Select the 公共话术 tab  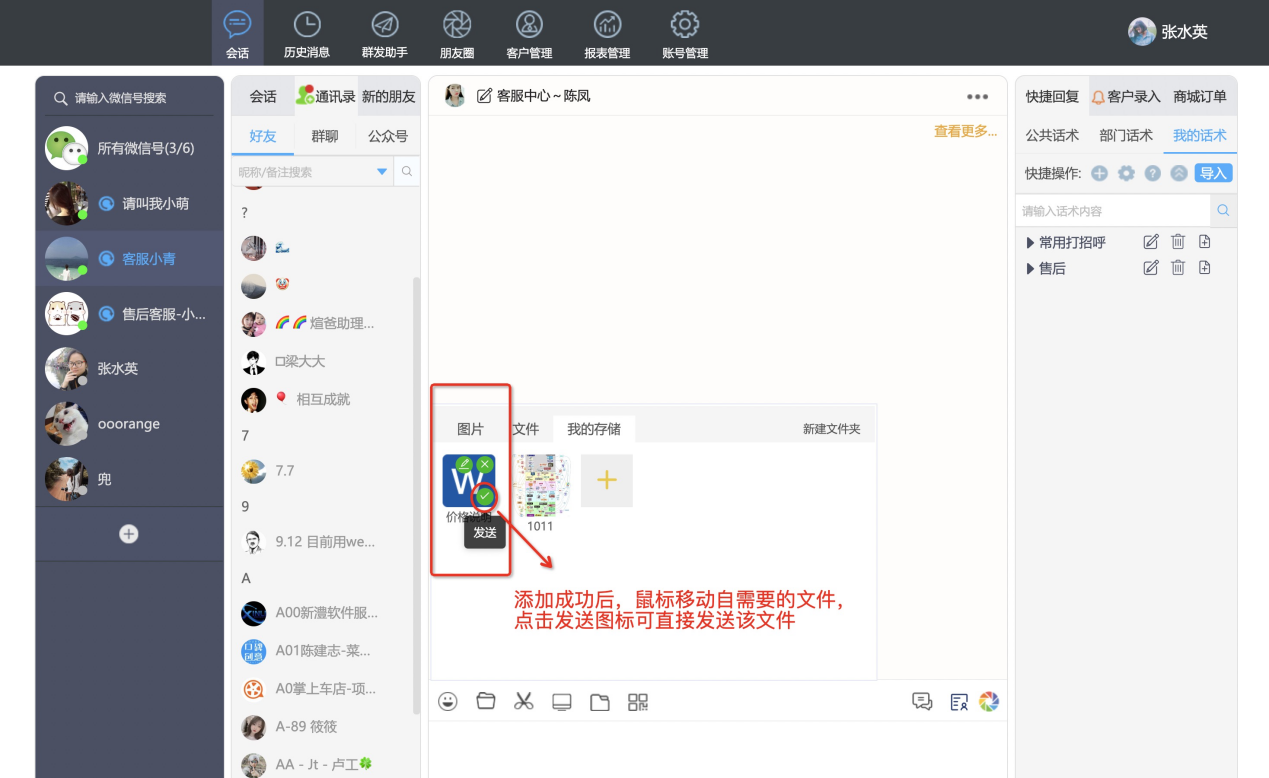(x=1052, y=135)
